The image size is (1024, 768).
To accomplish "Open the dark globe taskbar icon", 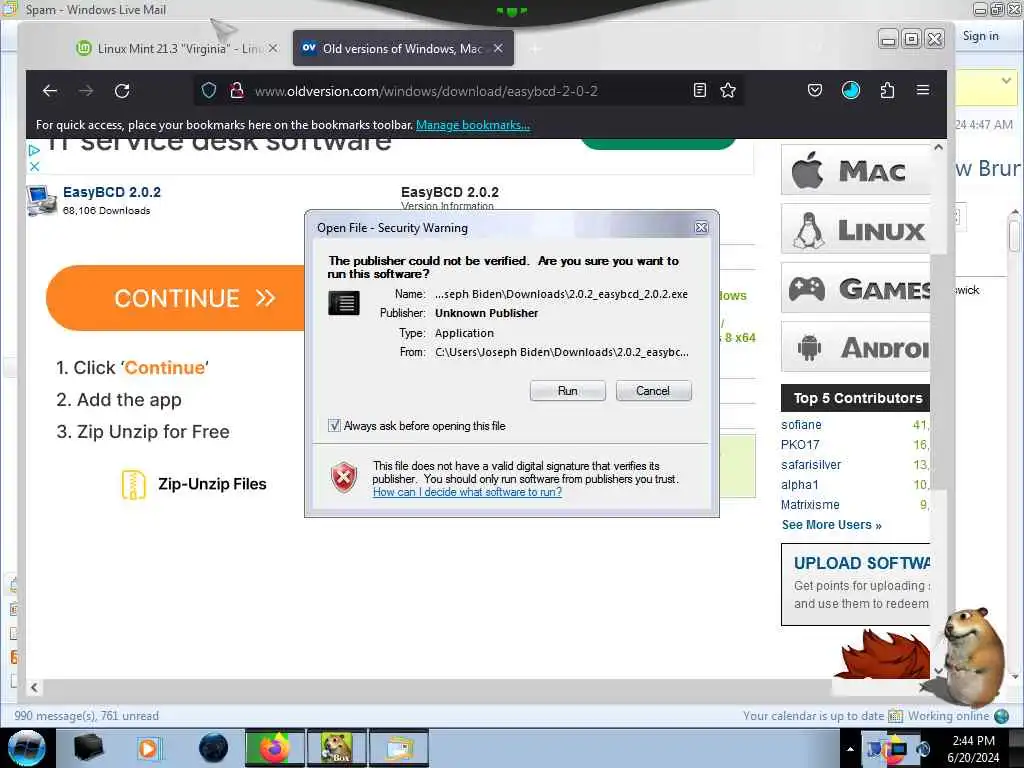I will [214, 748].
